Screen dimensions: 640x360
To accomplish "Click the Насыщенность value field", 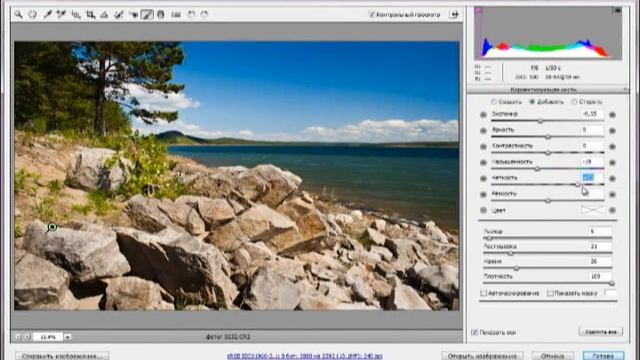I will 592,162.
